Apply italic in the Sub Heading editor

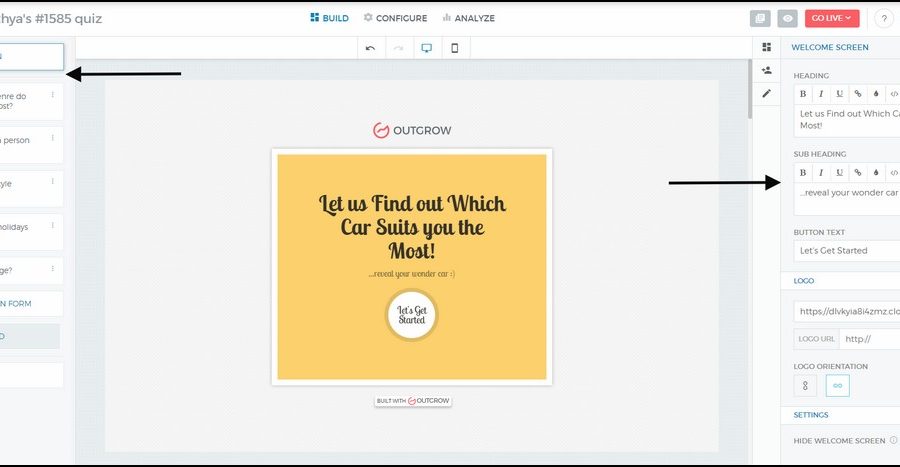pos(821,172)
